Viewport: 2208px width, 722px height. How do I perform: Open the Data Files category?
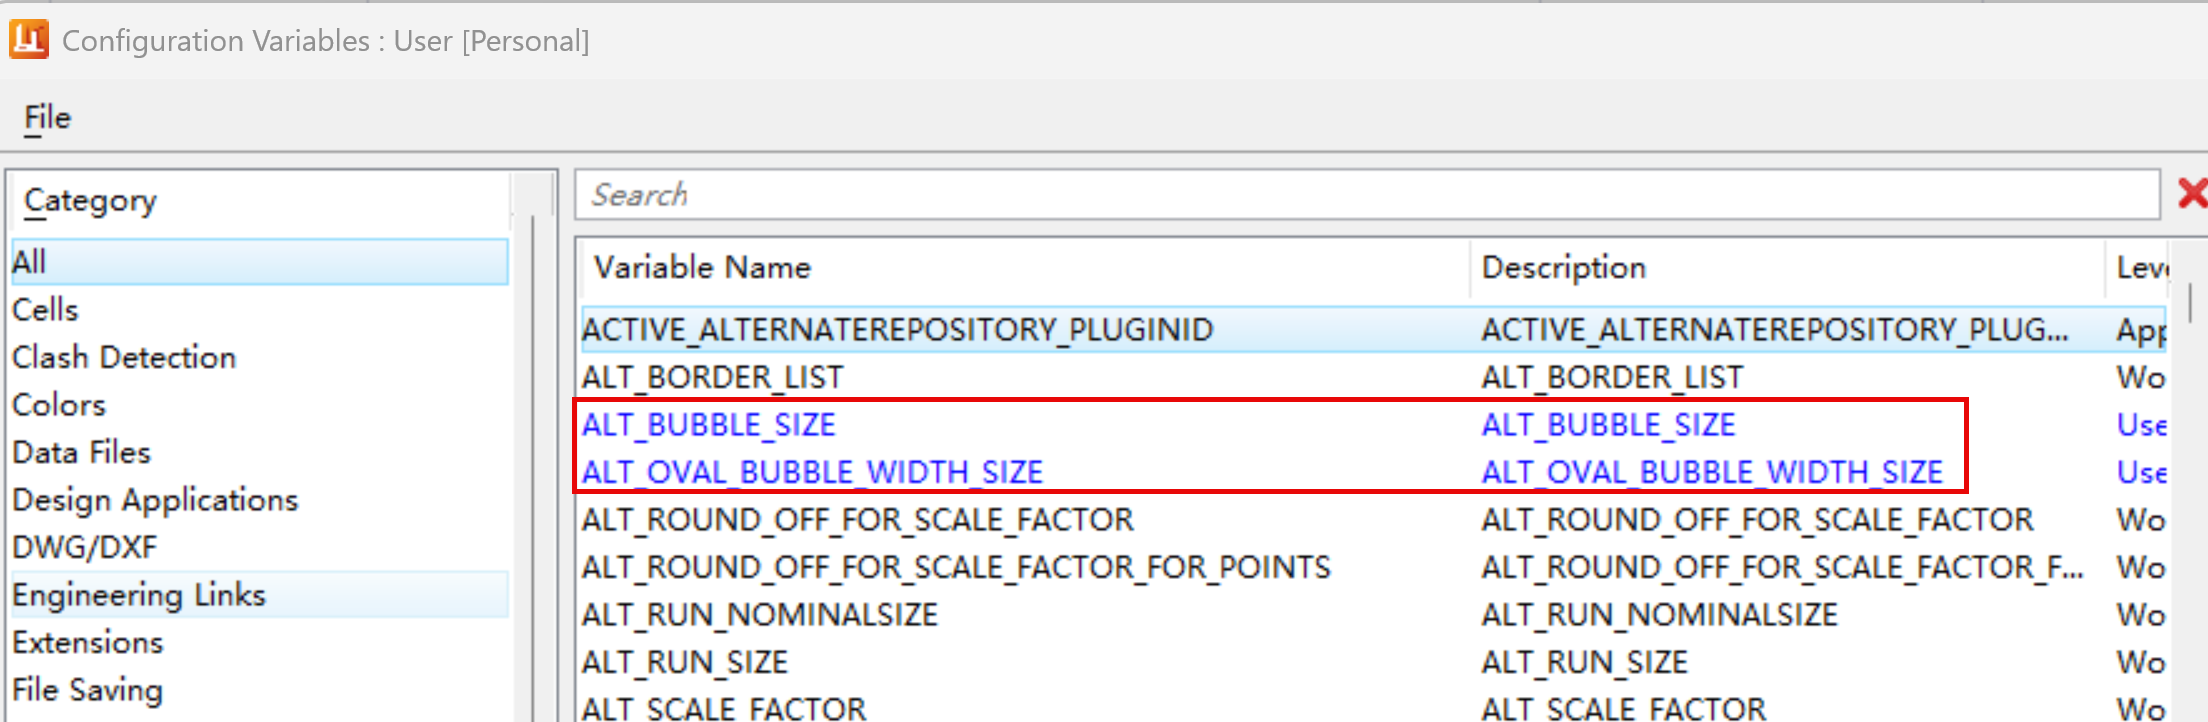pyautogui.click(x=82, y=453)
